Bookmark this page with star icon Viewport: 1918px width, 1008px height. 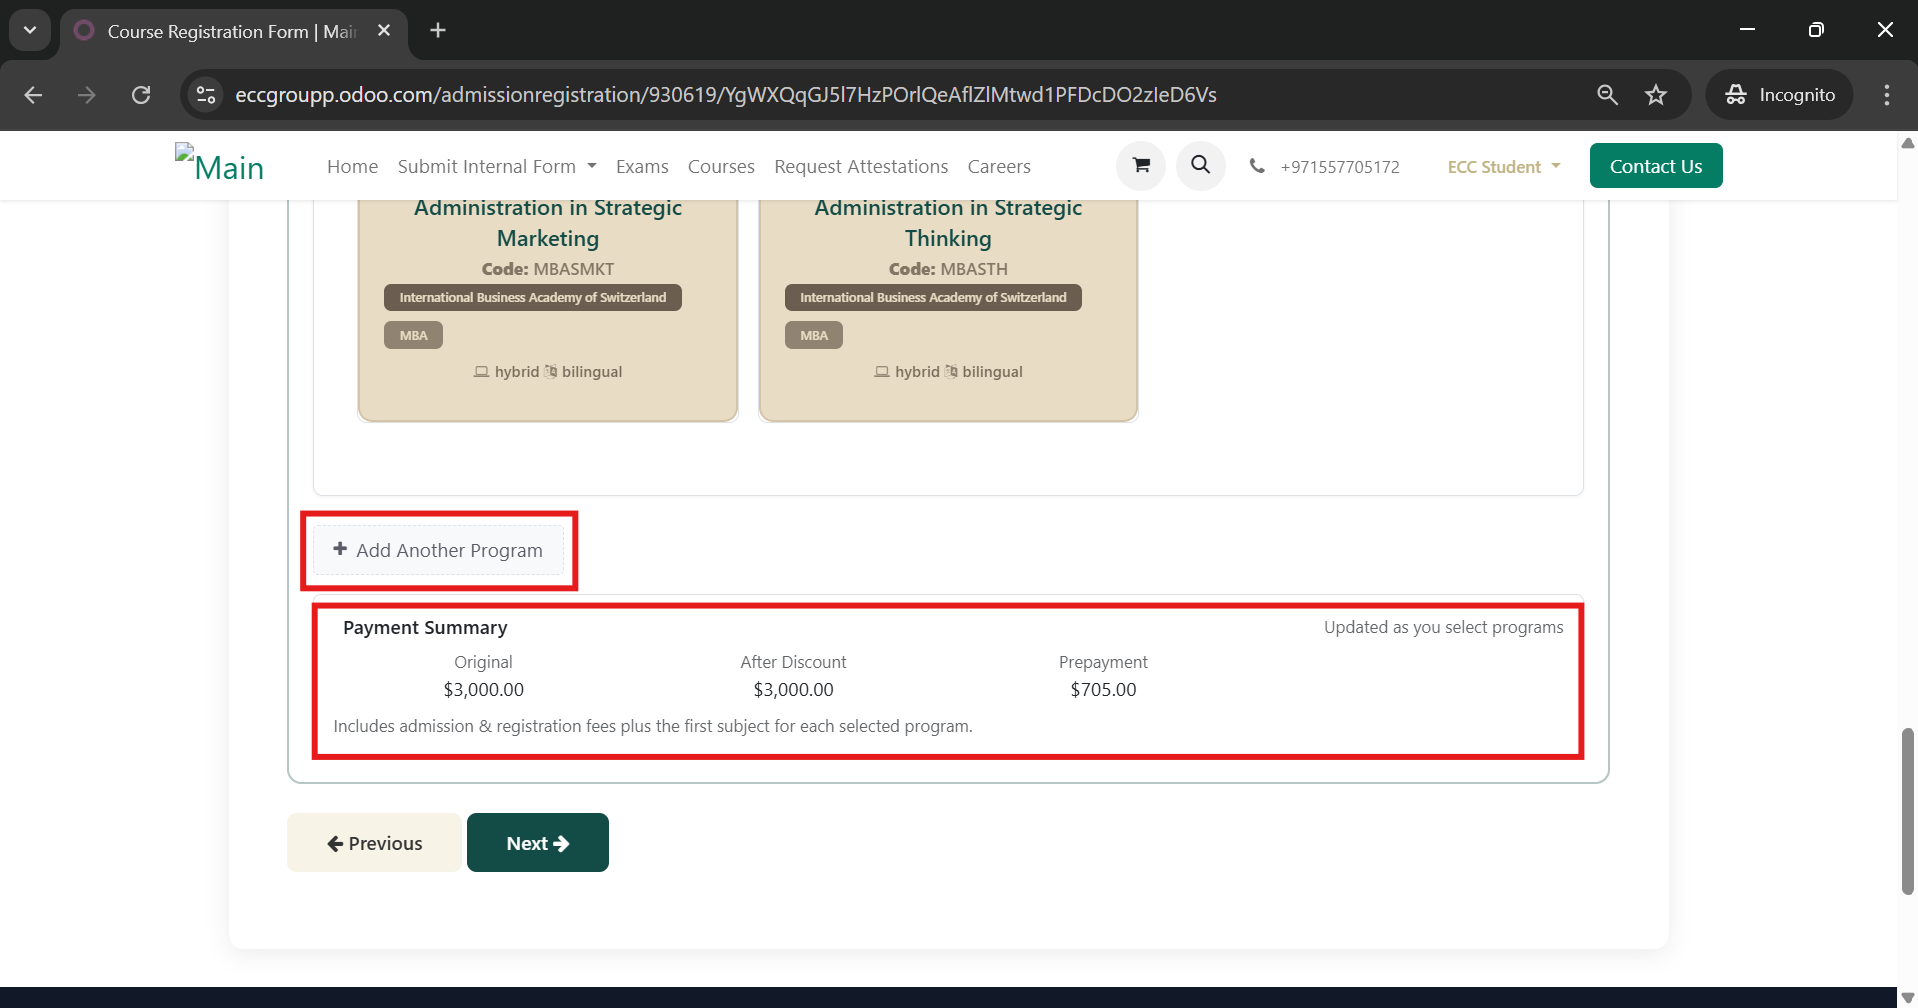(x=1656, y=95)
